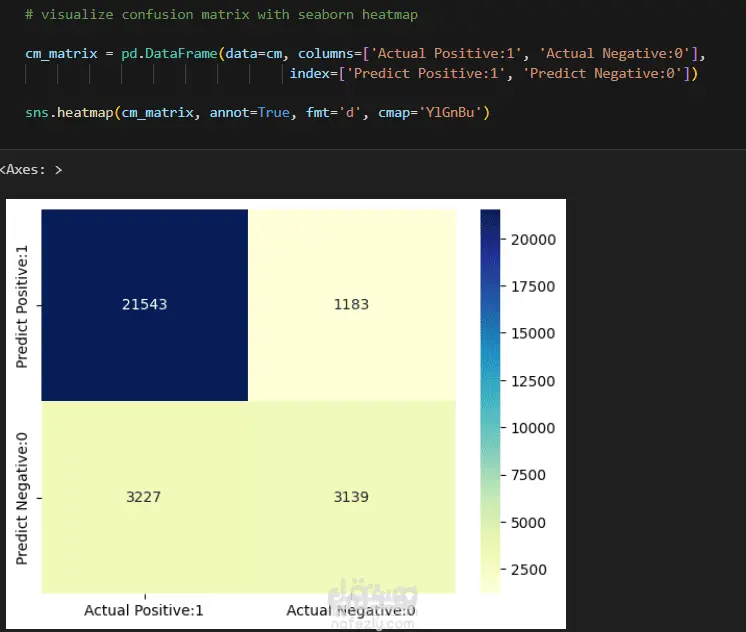This screenshot has width=746, height=632.
Task: Click the 12500 colorbar tick label
Action: pyautogui.click(x=533, y=382)
